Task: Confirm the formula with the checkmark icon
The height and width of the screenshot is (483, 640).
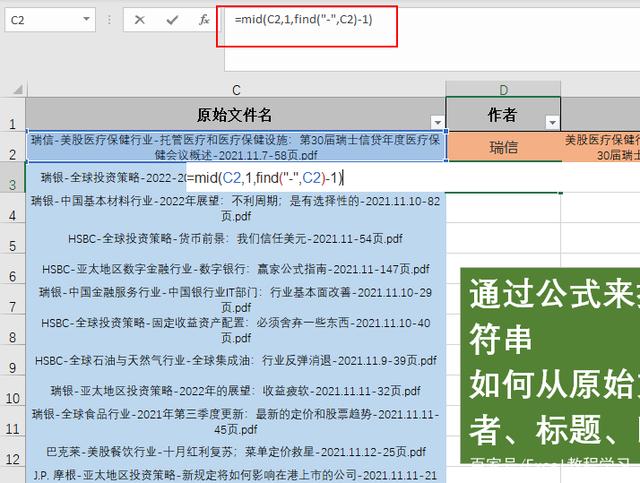Action: point(172,20)
